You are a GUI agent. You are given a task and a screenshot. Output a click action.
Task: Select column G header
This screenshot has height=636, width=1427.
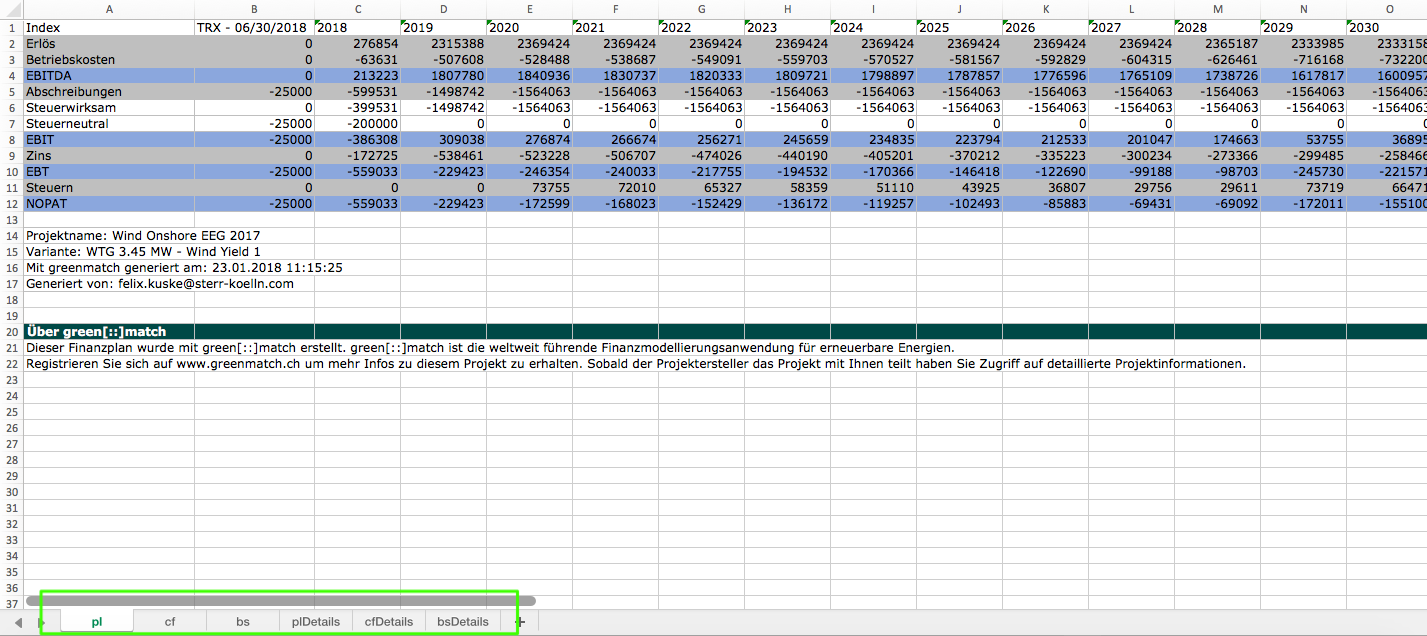(x=702, y=9)
